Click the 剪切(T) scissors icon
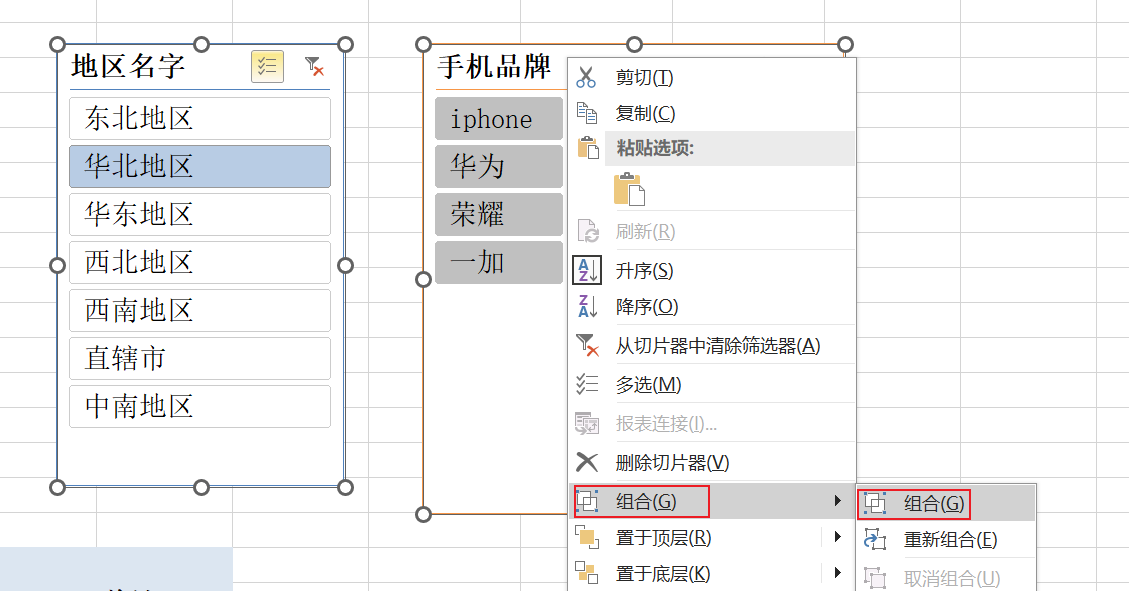This screenshot has height=591, width=1129. point(586,77)
